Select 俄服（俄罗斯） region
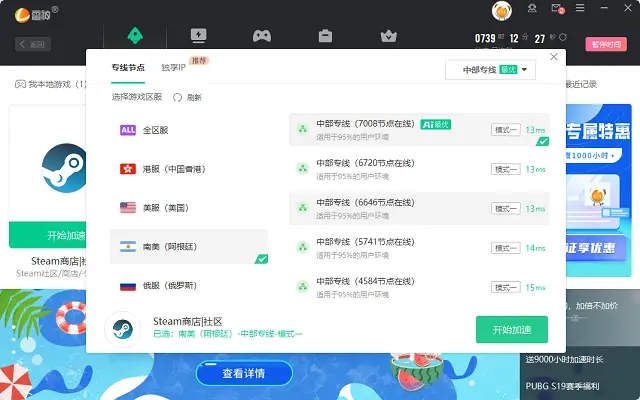 coord(189,286)
